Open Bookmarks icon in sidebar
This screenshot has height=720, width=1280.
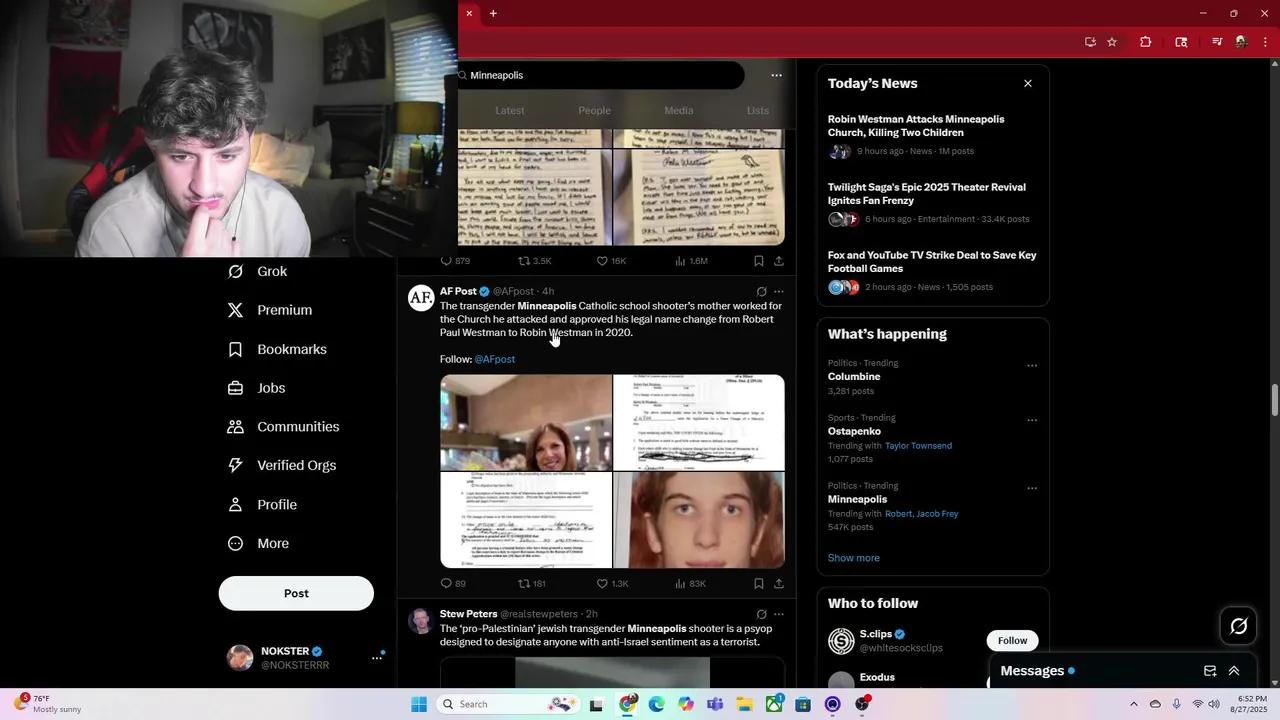(235, 349)
